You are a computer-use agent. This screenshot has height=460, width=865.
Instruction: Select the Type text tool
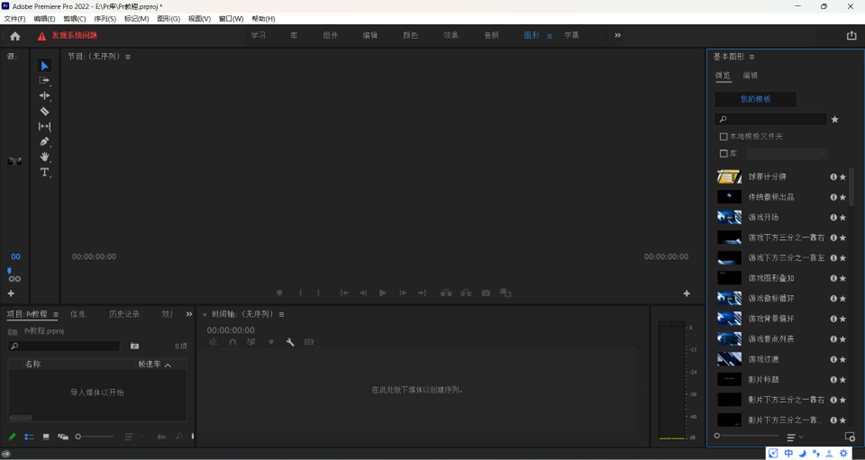pyautogui.click(x=44, y=172)
